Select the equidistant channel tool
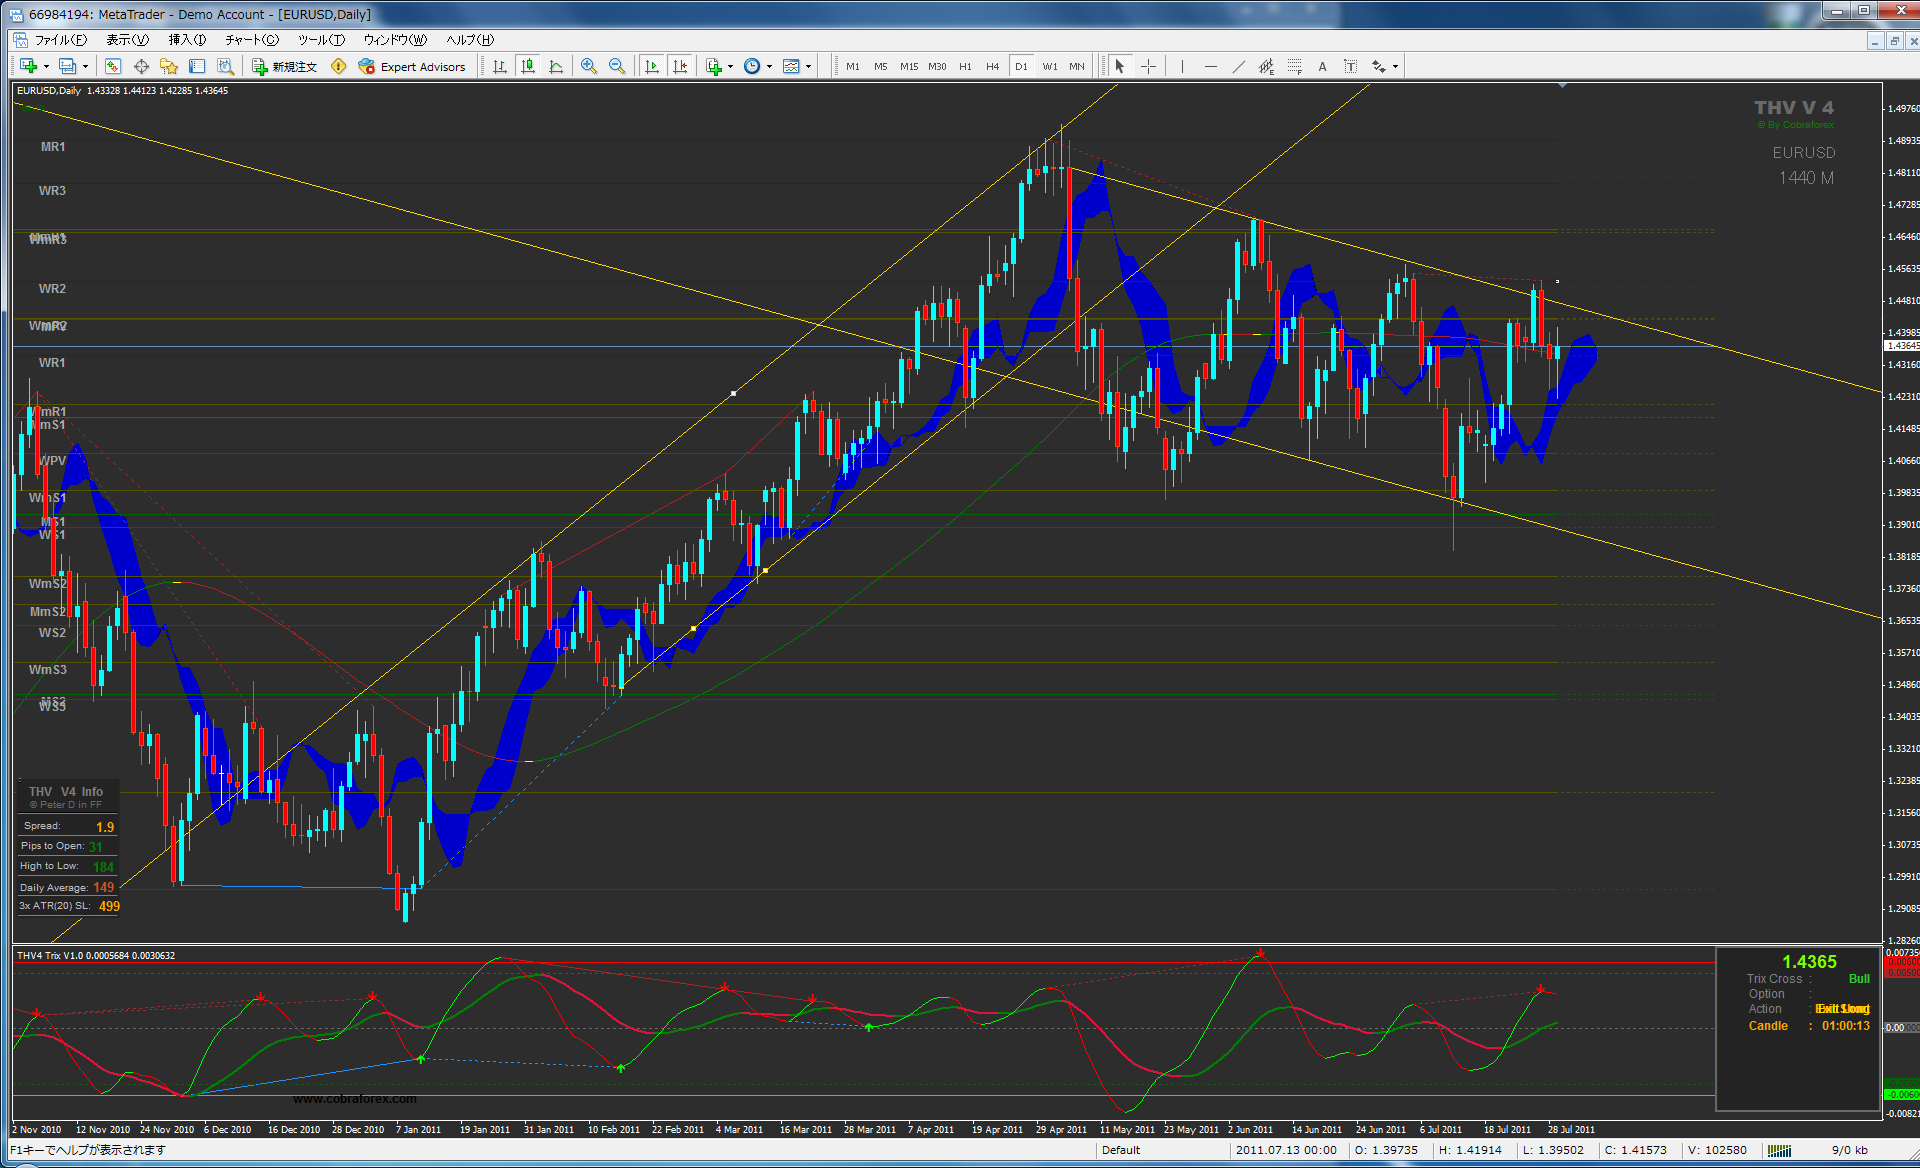Image resolution: width=1920 pixels, height=1168 pixels. [x=1266, y=66]
